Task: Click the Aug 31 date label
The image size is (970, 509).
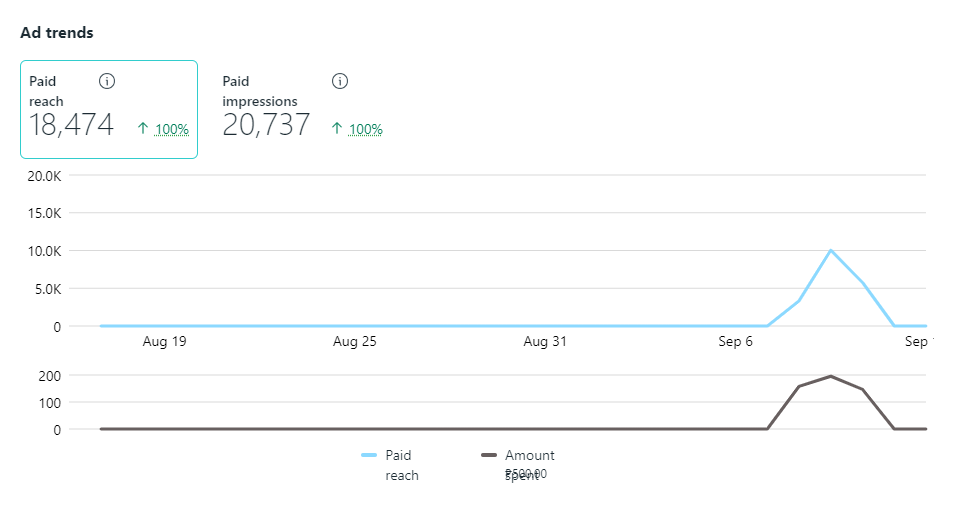Action: (545, 342)
